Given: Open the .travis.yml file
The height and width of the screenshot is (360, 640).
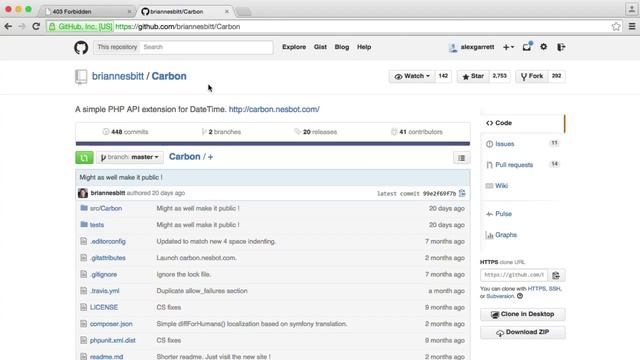Looking at the screenshot, I should [104, 291].
